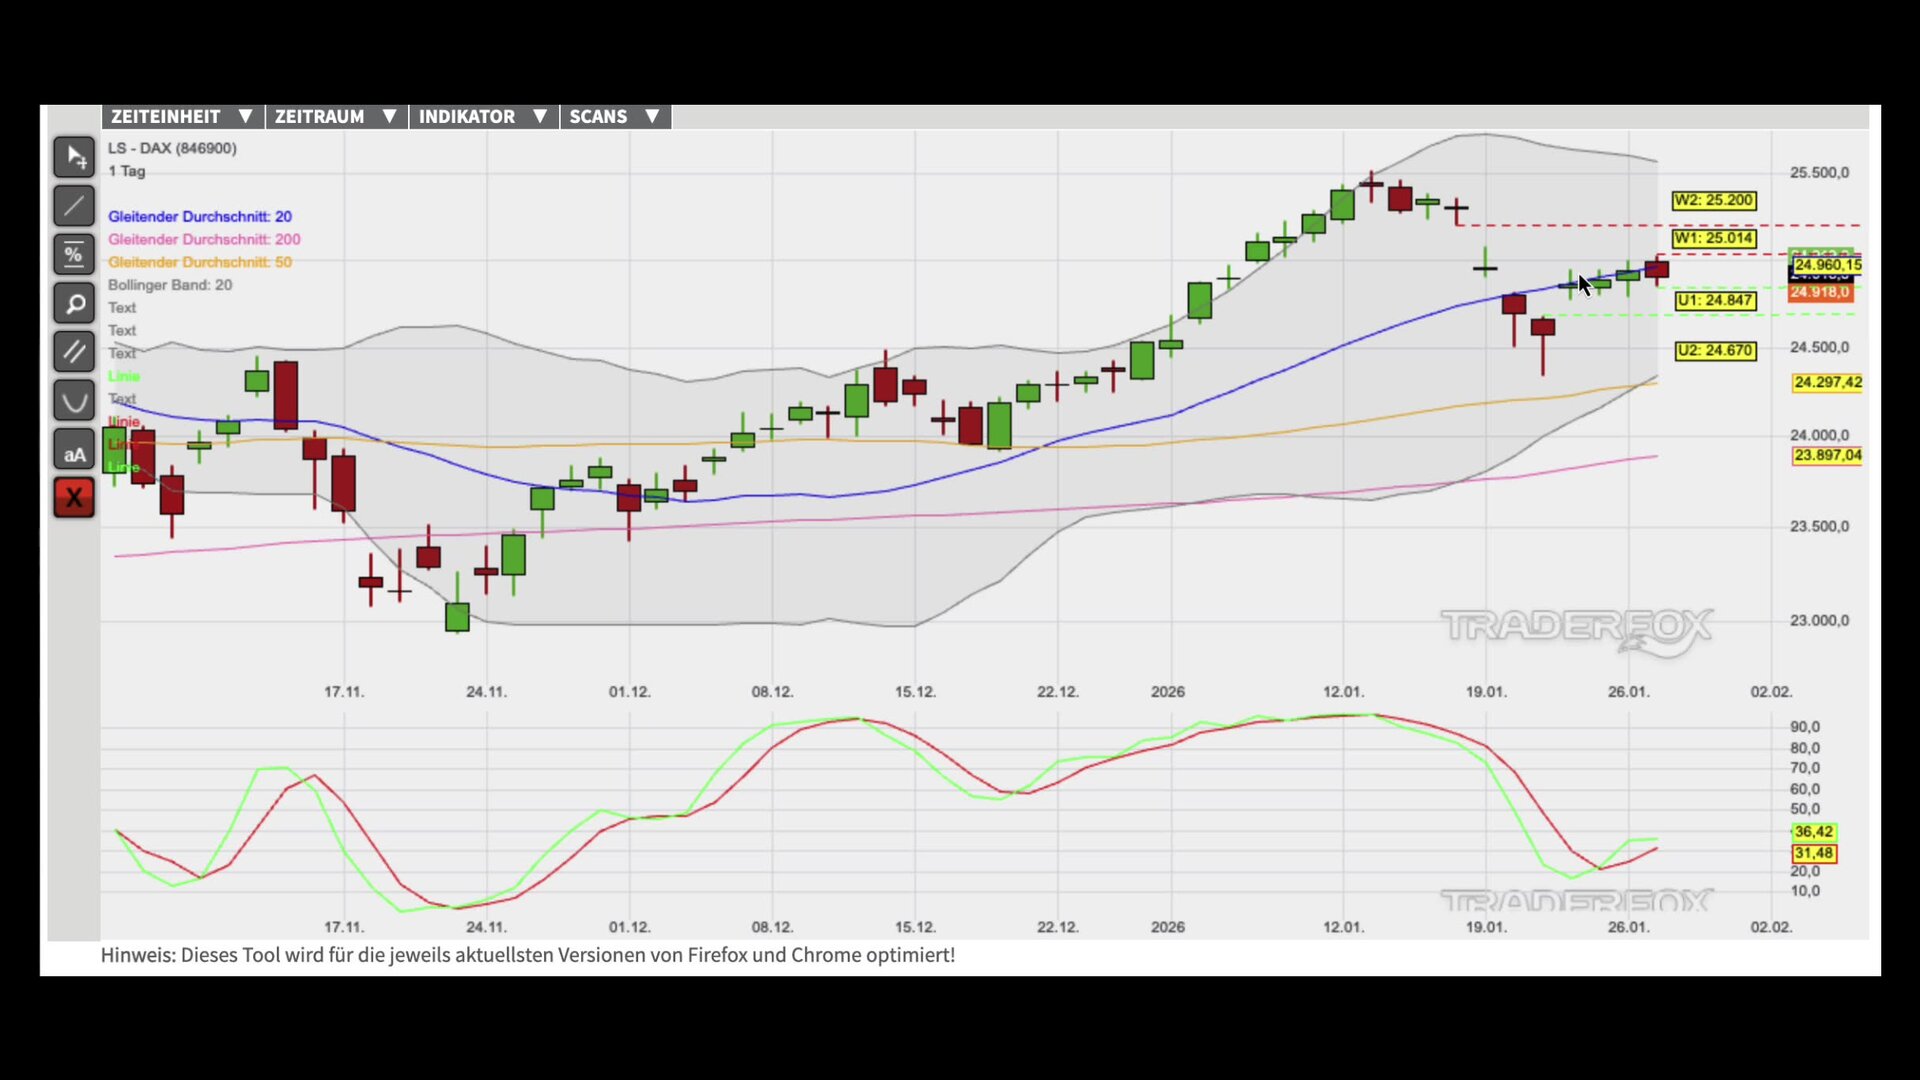Select Gleitender Durchschnitt: 50 legend label
Viewport: 1920px width, 1080px height.
coord(200,262)
